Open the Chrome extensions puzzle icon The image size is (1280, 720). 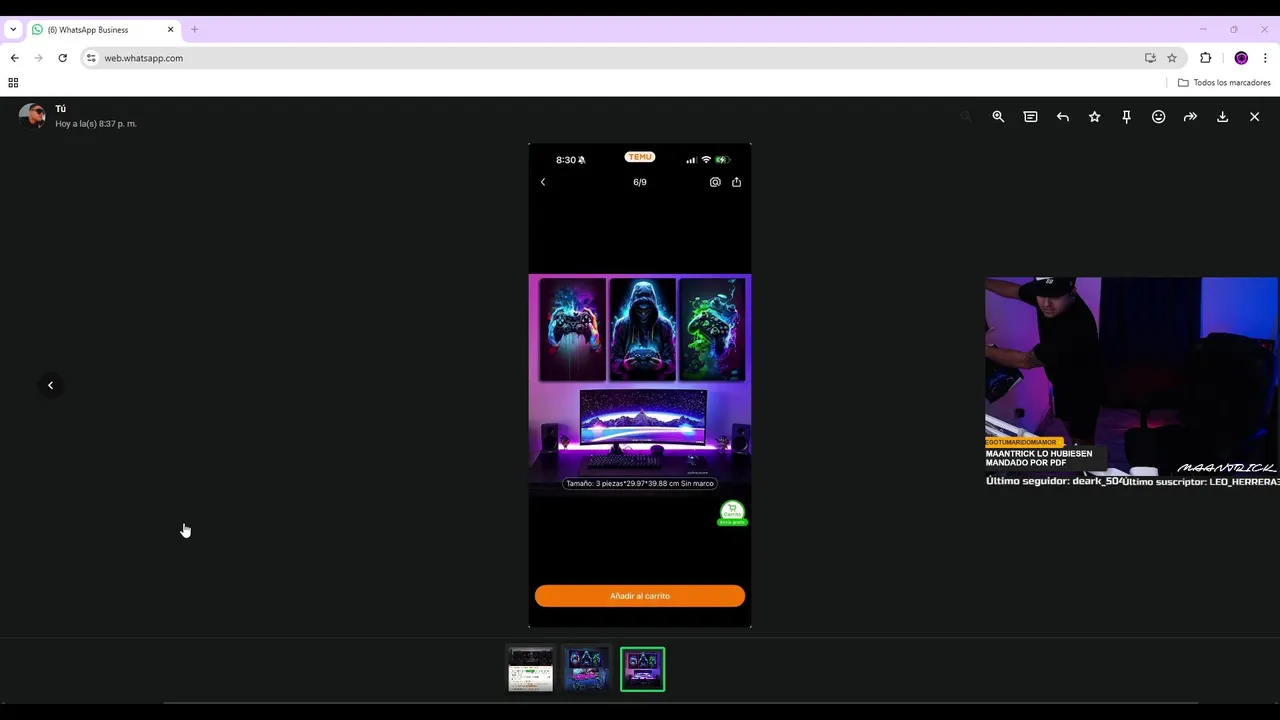click(x=1205, y=58)
